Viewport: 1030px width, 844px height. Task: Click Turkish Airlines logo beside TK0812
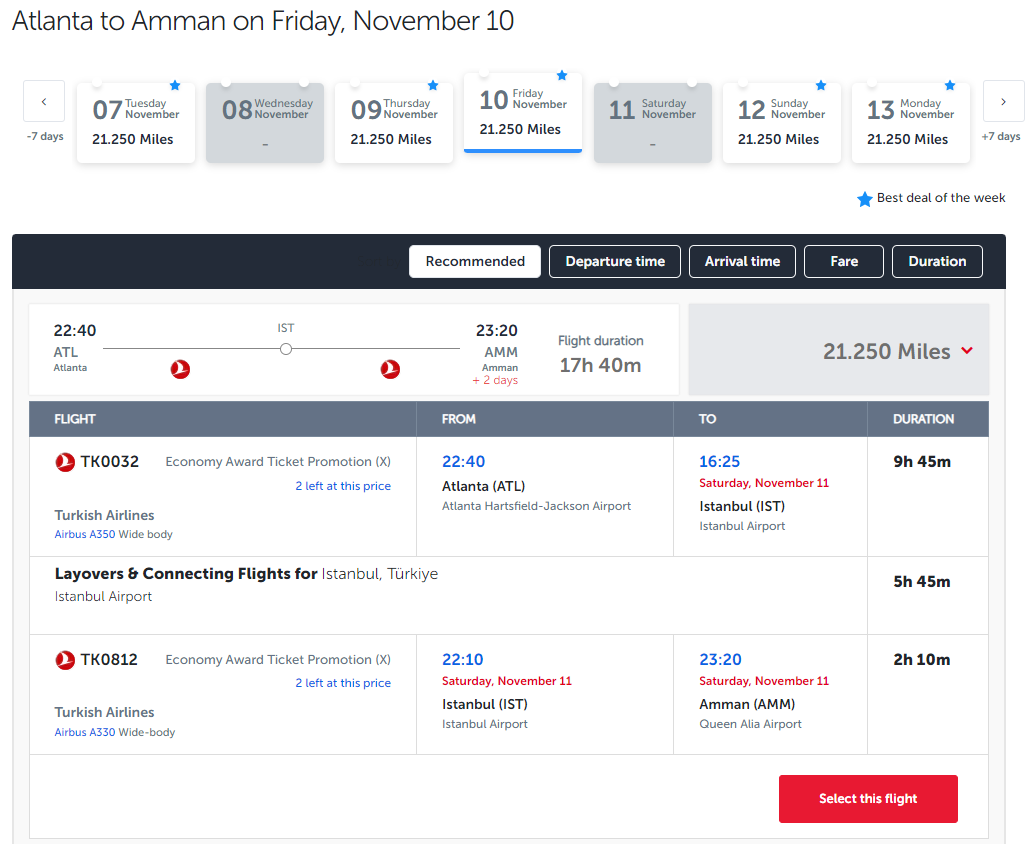click(65, 660)
